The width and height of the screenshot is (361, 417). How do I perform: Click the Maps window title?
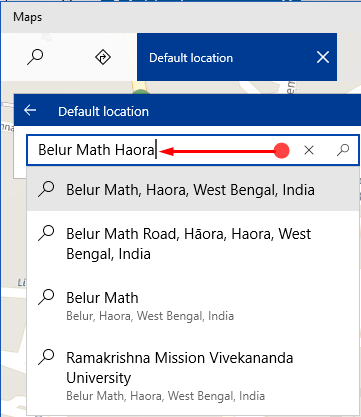coord(28,17)
